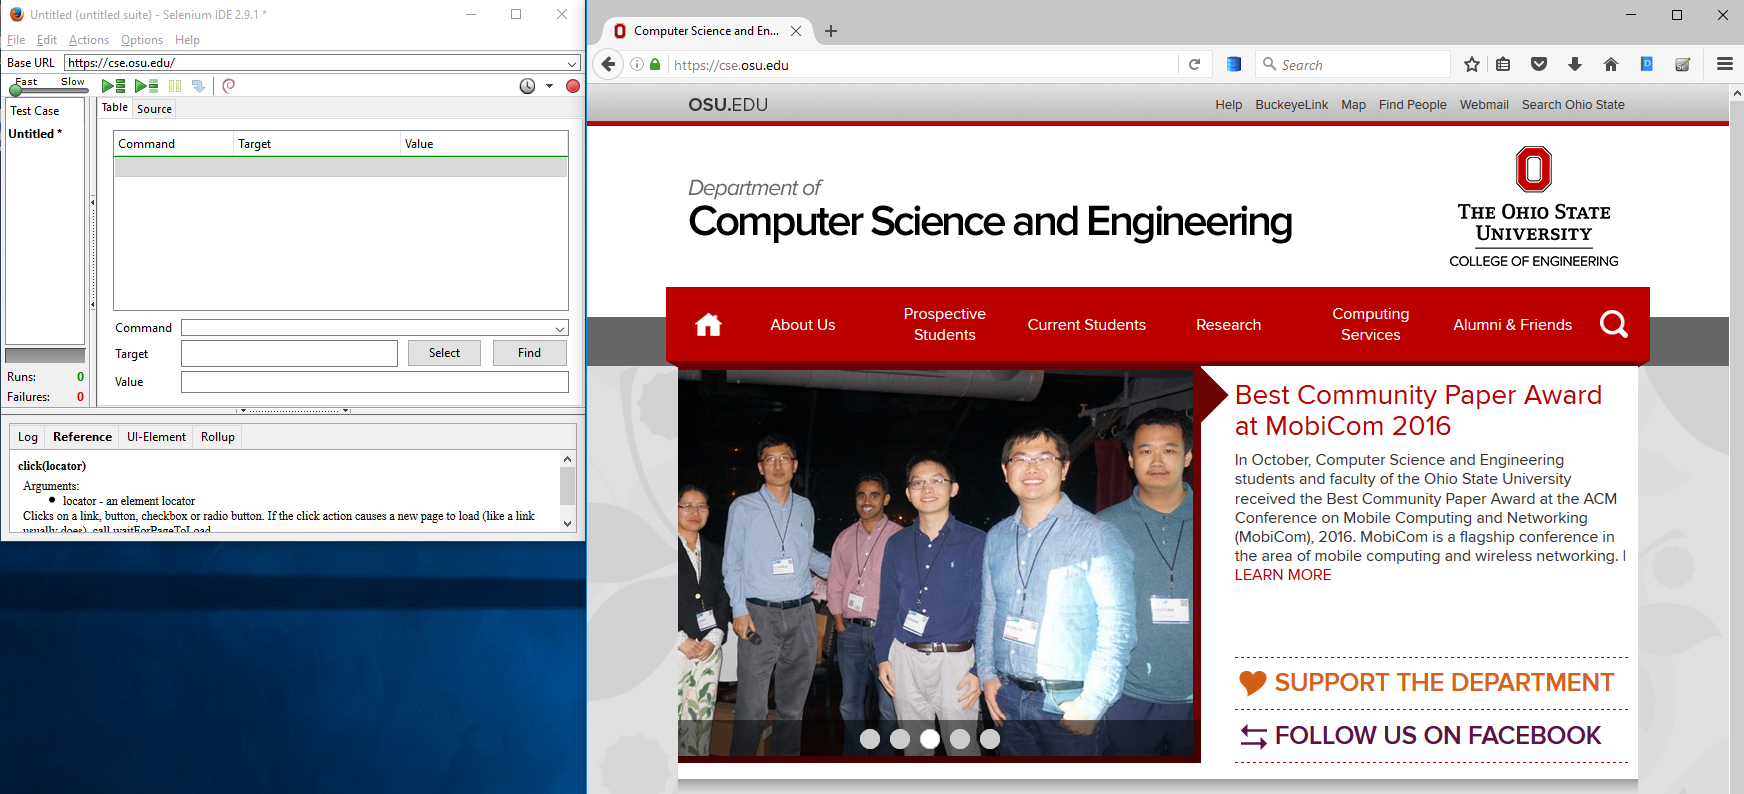Image resolution: width=1744 pixels, height=794 pixels.
Task: Open the Research navigation item
Action: pos(1228,325)
